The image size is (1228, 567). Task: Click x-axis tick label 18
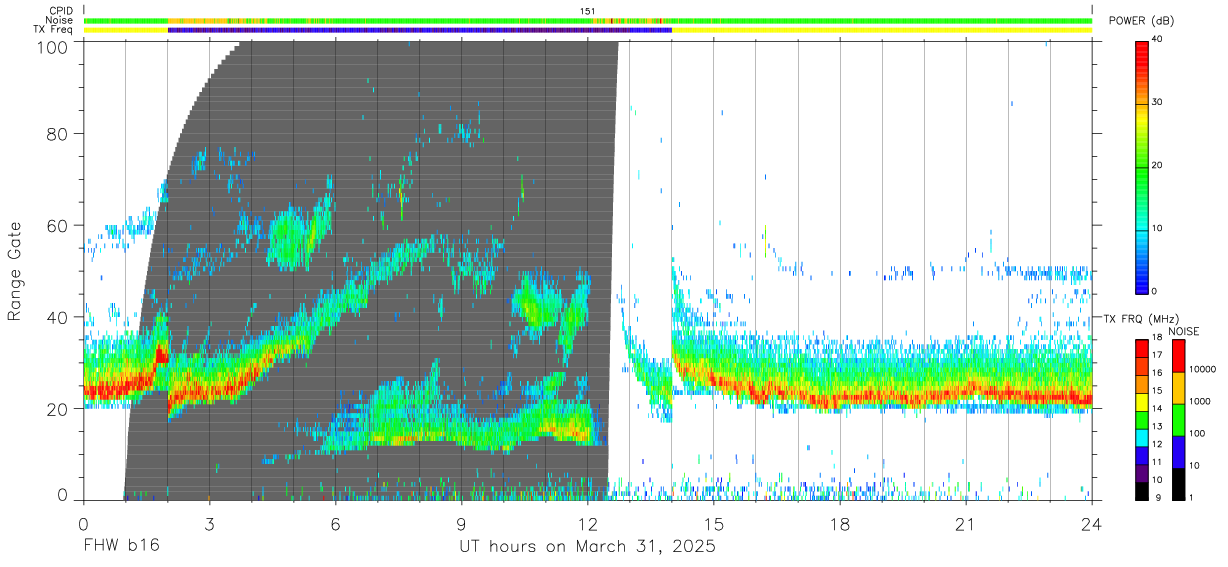(x=839, y=524)
